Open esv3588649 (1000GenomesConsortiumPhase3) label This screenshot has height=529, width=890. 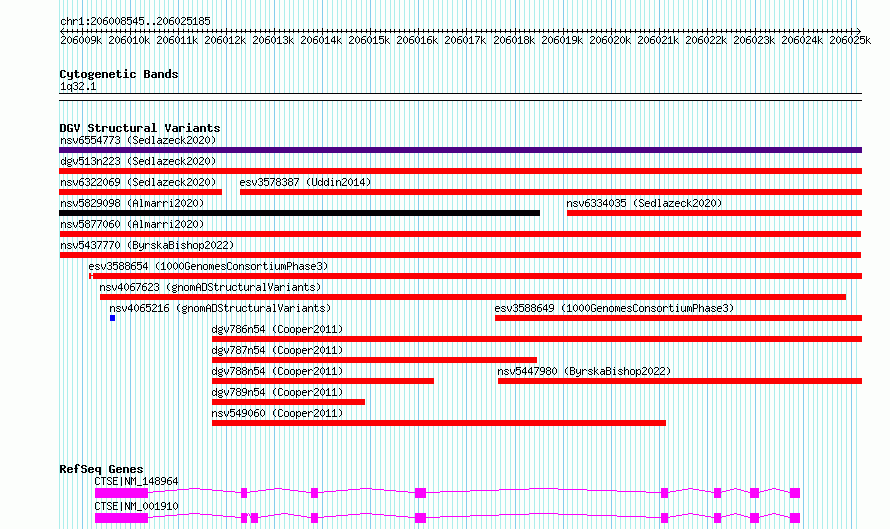(614, 308)
